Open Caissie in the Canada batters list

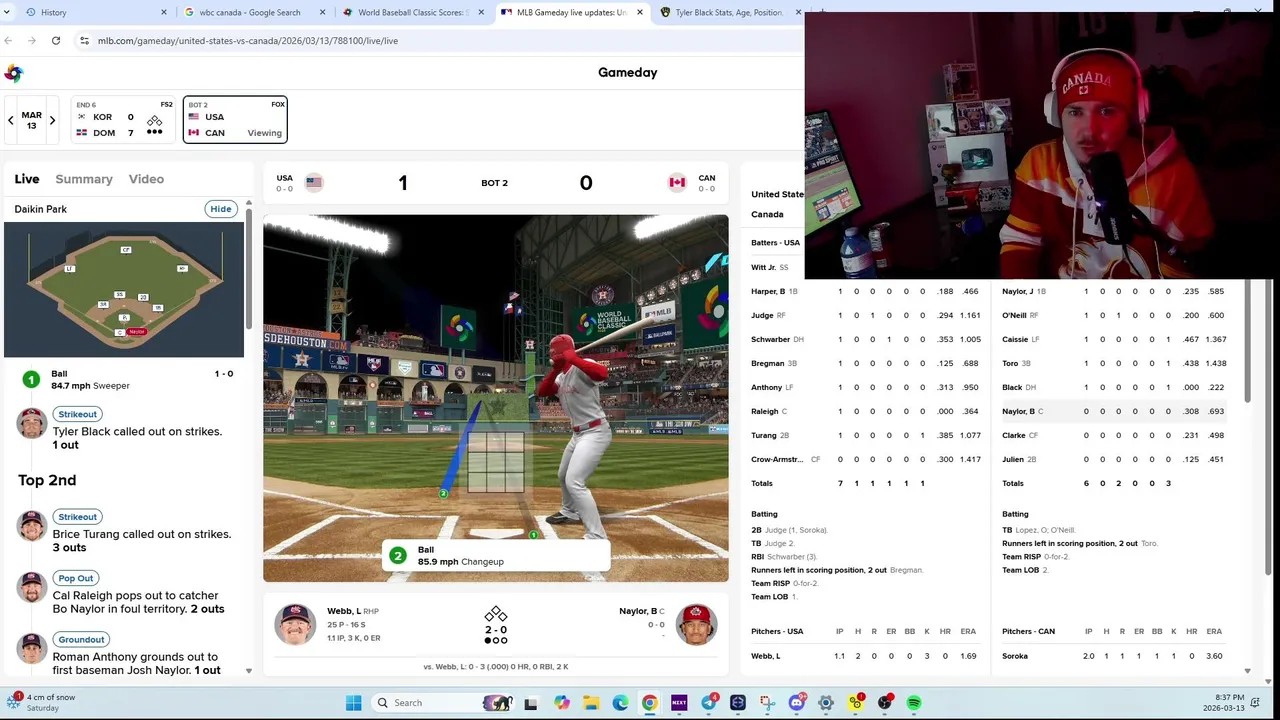(1015, 339)
